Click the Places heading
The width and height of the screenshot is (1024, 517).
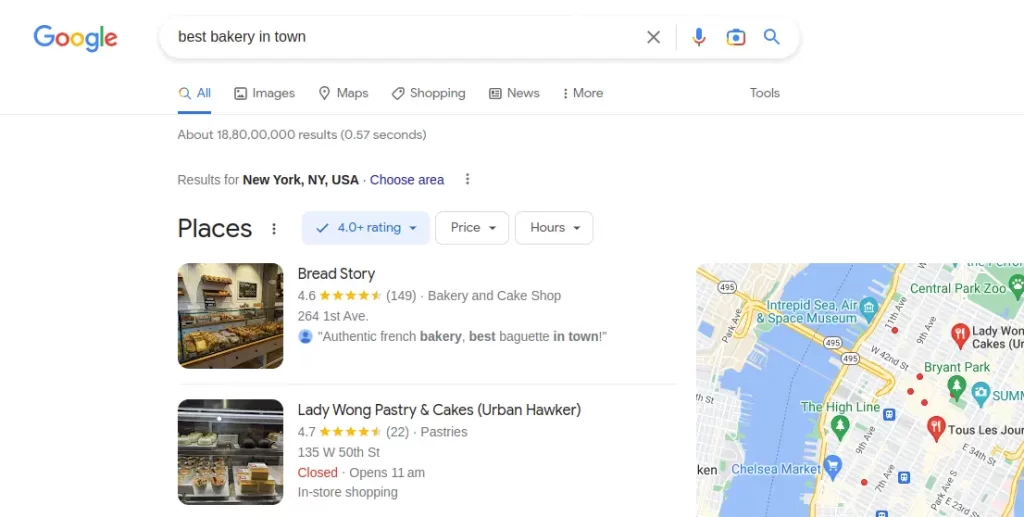click(x=214, y=228)
